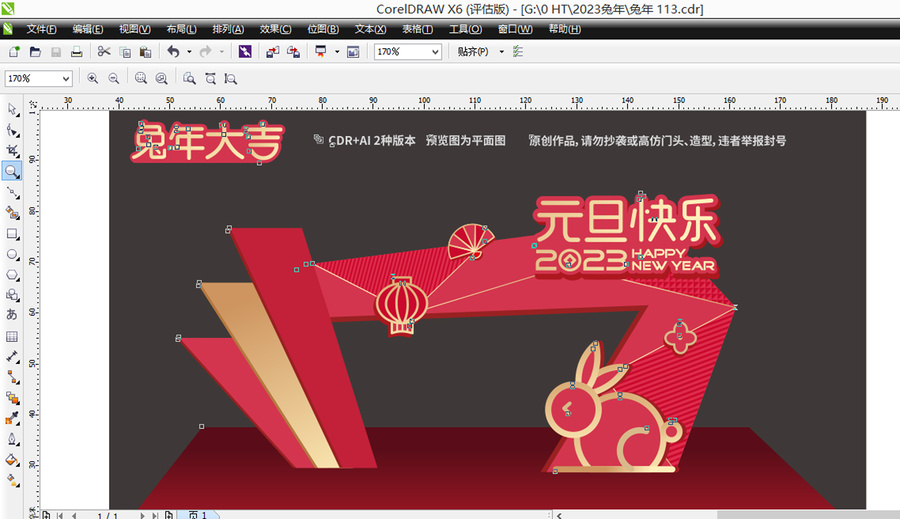Select the Connector tool
The height and width of the screenshot is (519, 900).
click(x=12, y=377)
